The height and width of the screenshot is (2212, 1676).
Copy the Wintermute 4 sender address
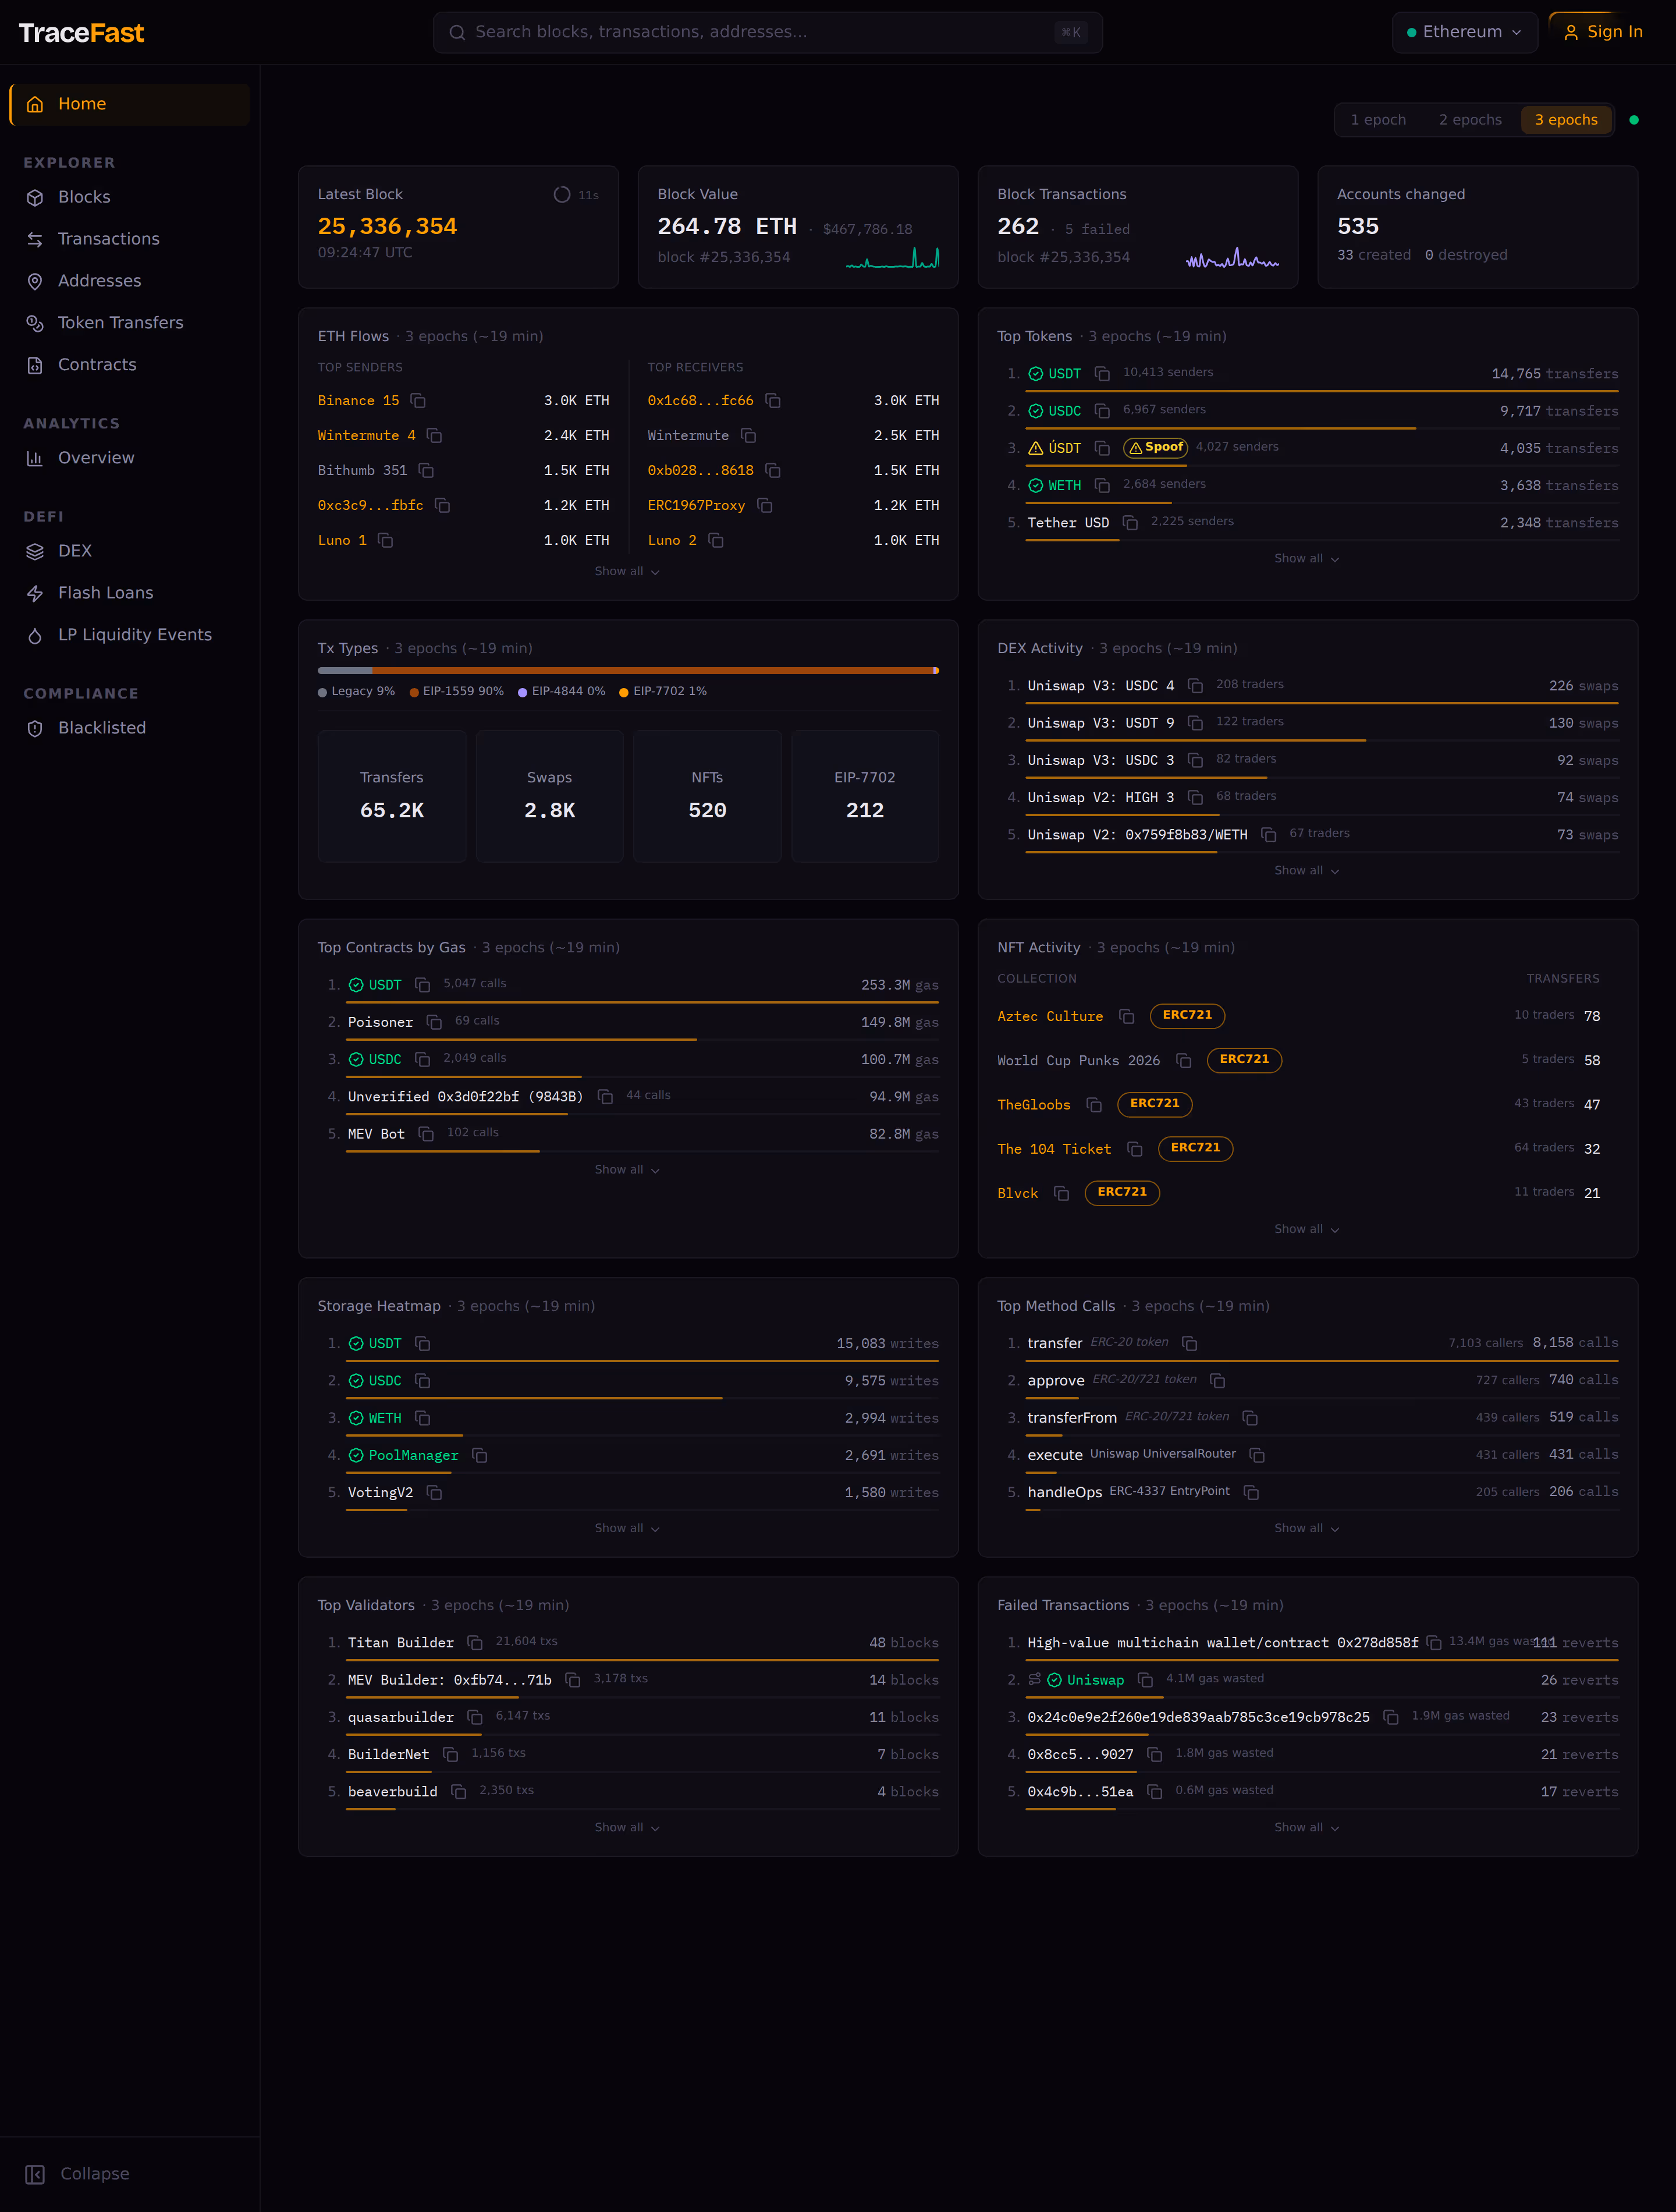coord(434,436)
